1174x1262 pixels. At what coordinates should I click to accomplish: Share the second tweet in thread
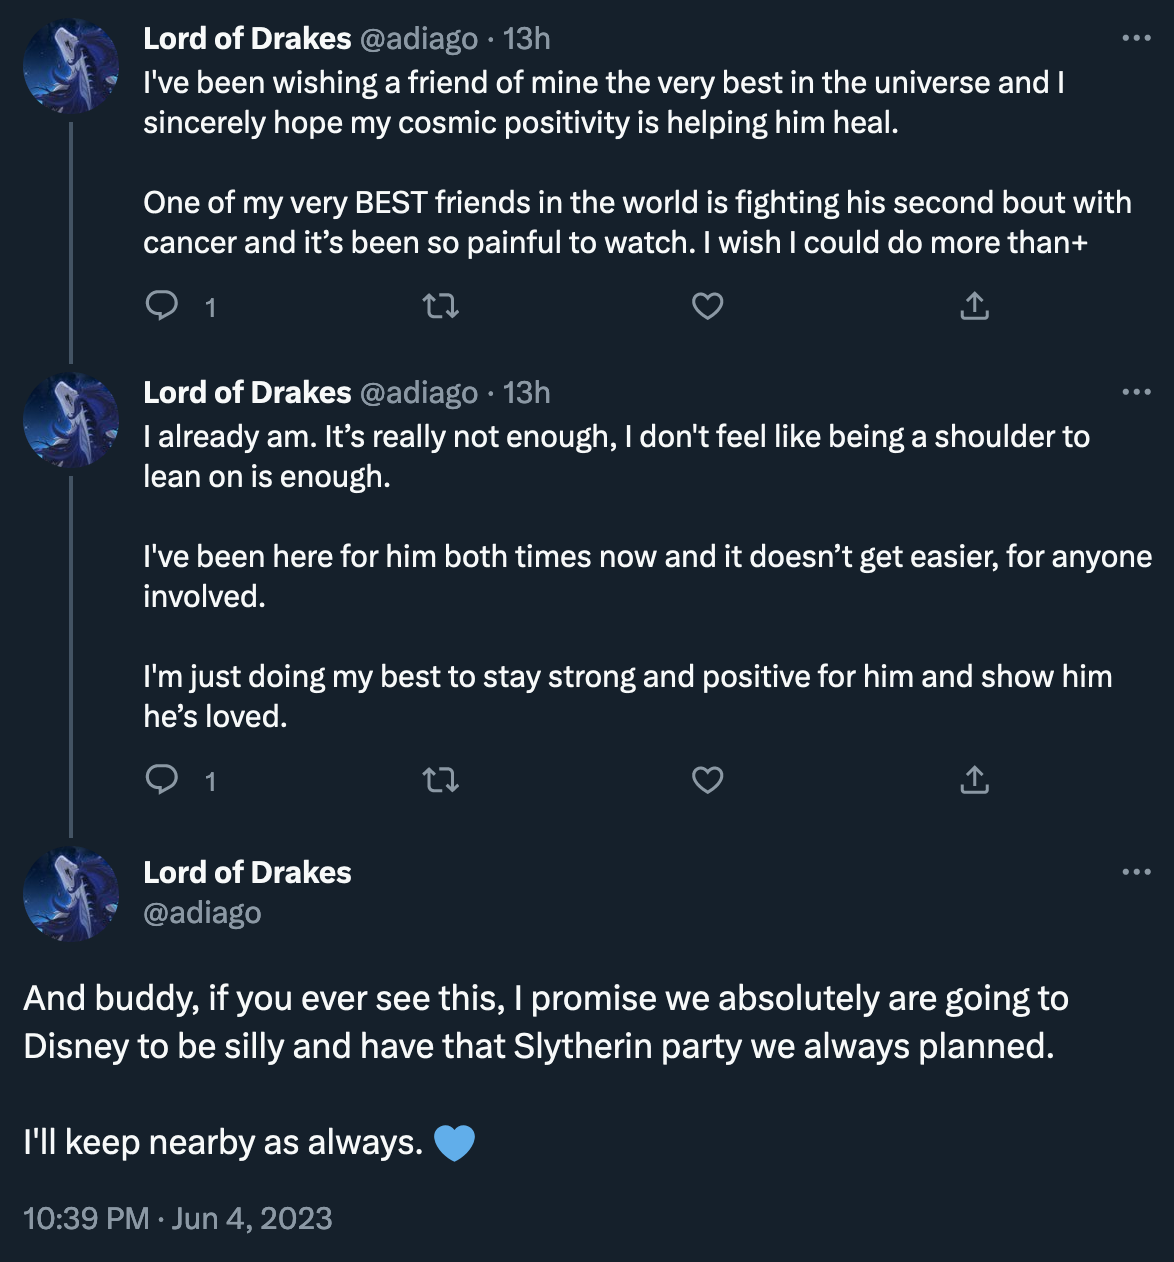click(974, 780)
